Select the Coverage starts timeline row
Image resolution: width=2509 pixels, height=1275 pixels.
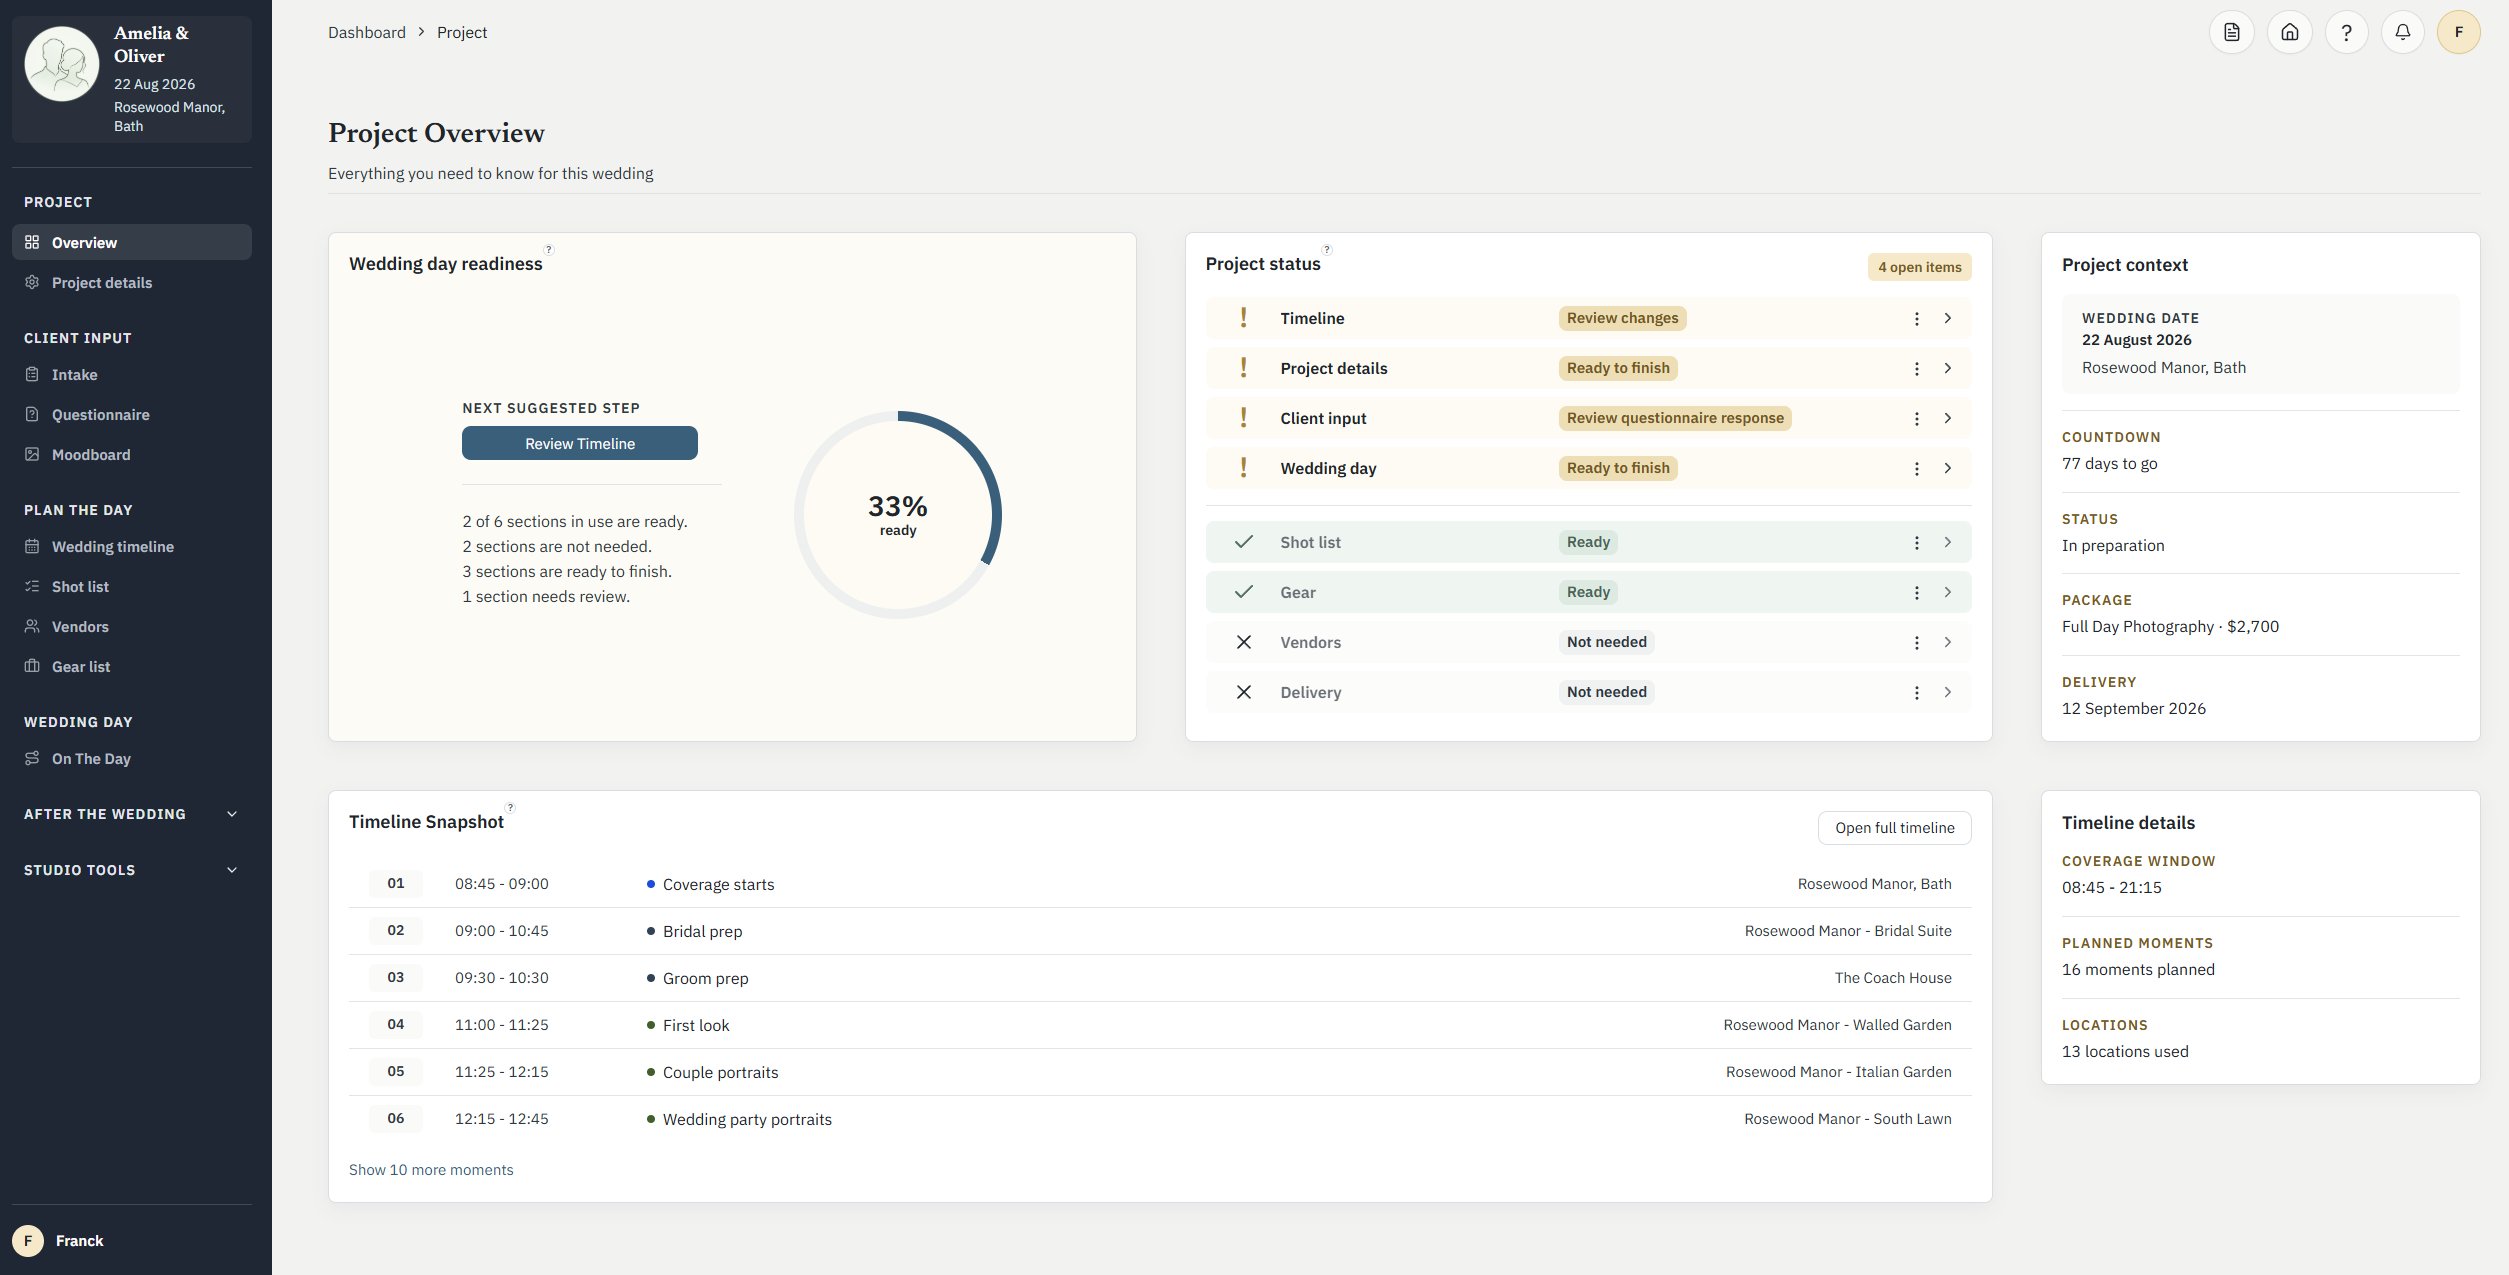click(x=1160, y=884)
